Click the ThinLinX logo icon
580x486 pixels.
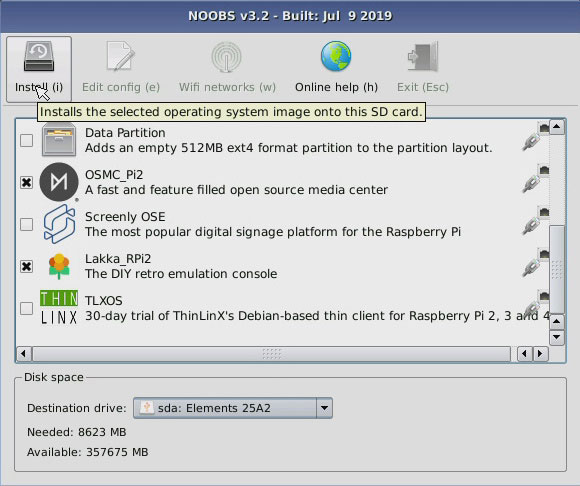(x=59, y=308)
